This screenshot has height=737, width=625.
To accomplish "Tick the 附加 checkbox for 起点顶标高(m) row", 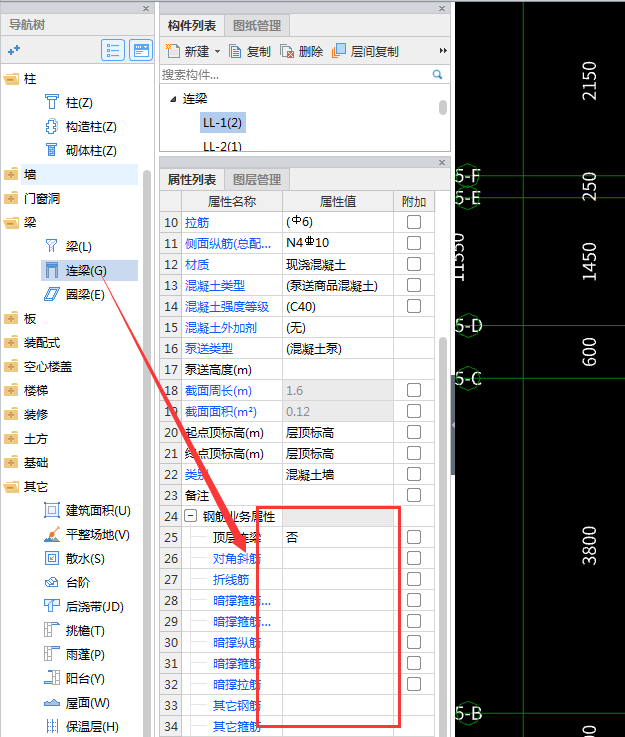I will (414, 432).
